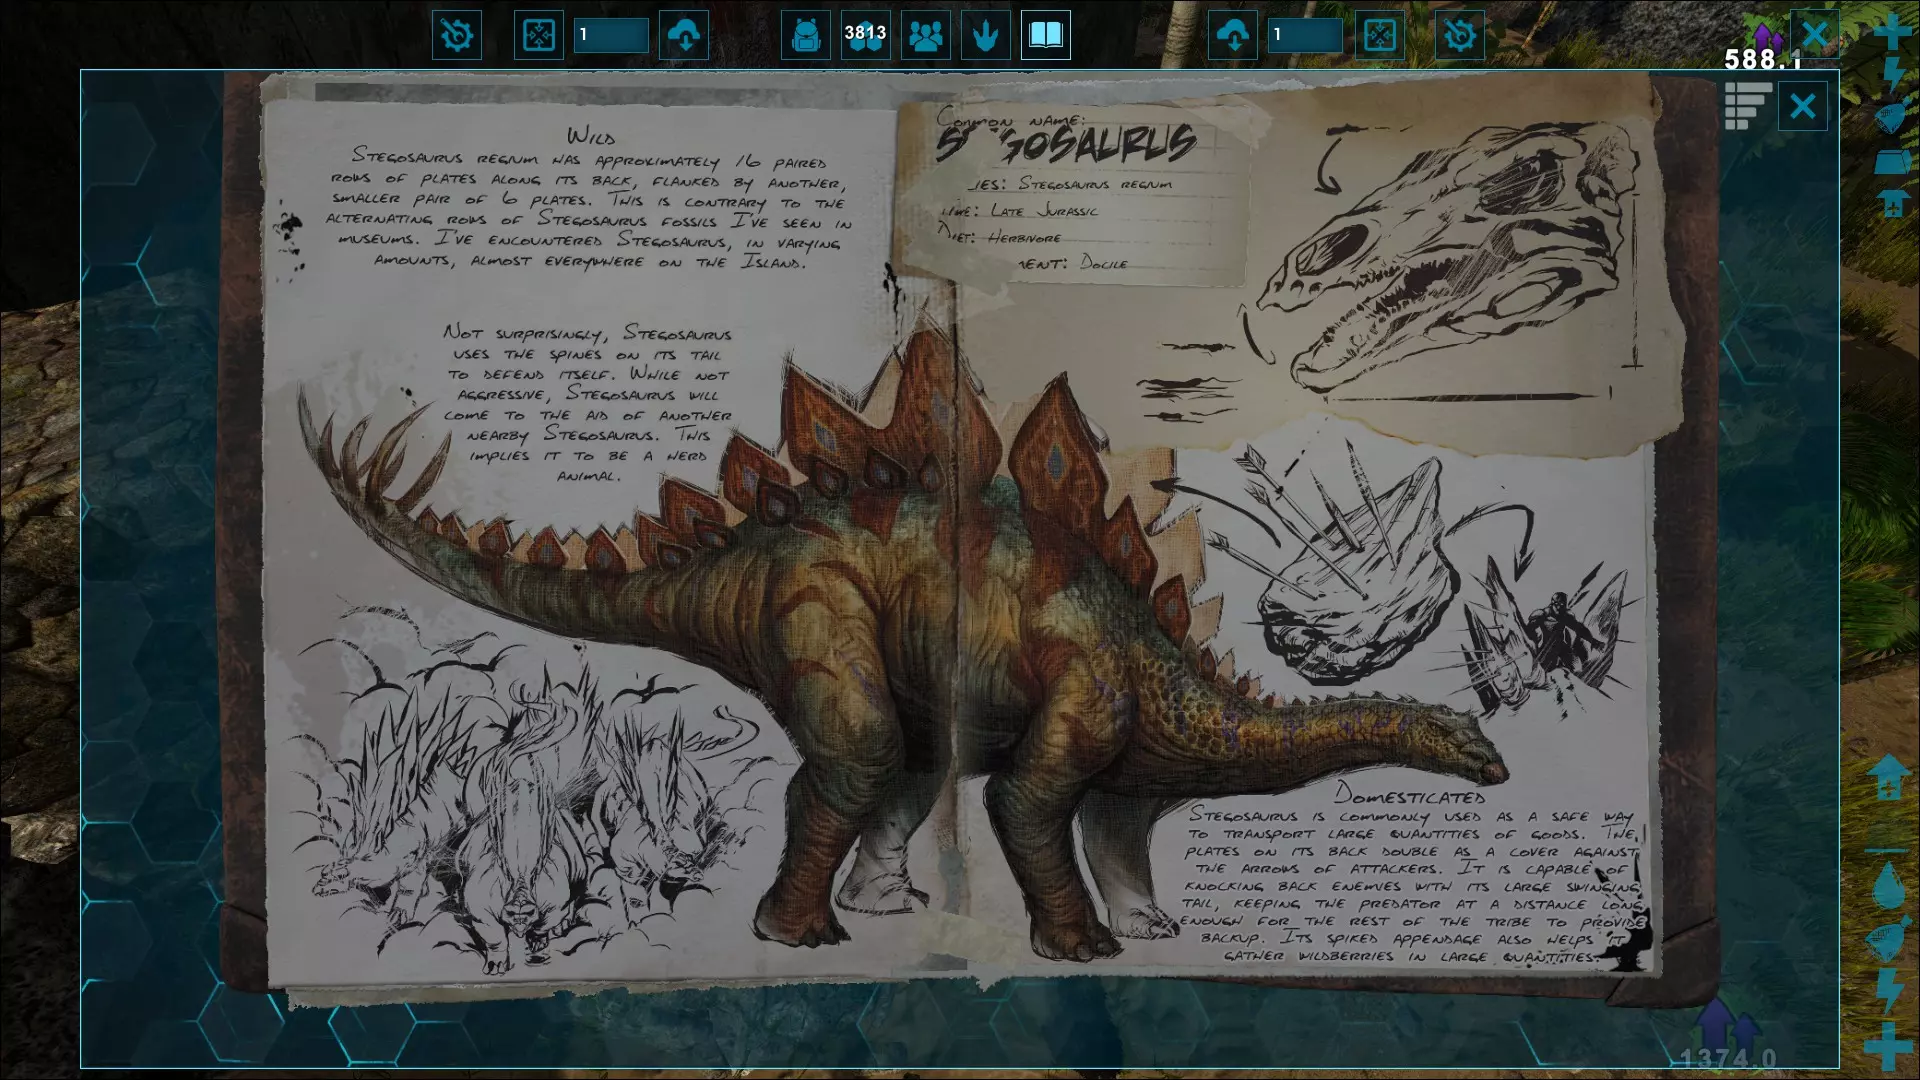The width and height of the screenshot is (1920, 1080).
Task: Click the left inward-arrows square icon
Action: [539, 36]
